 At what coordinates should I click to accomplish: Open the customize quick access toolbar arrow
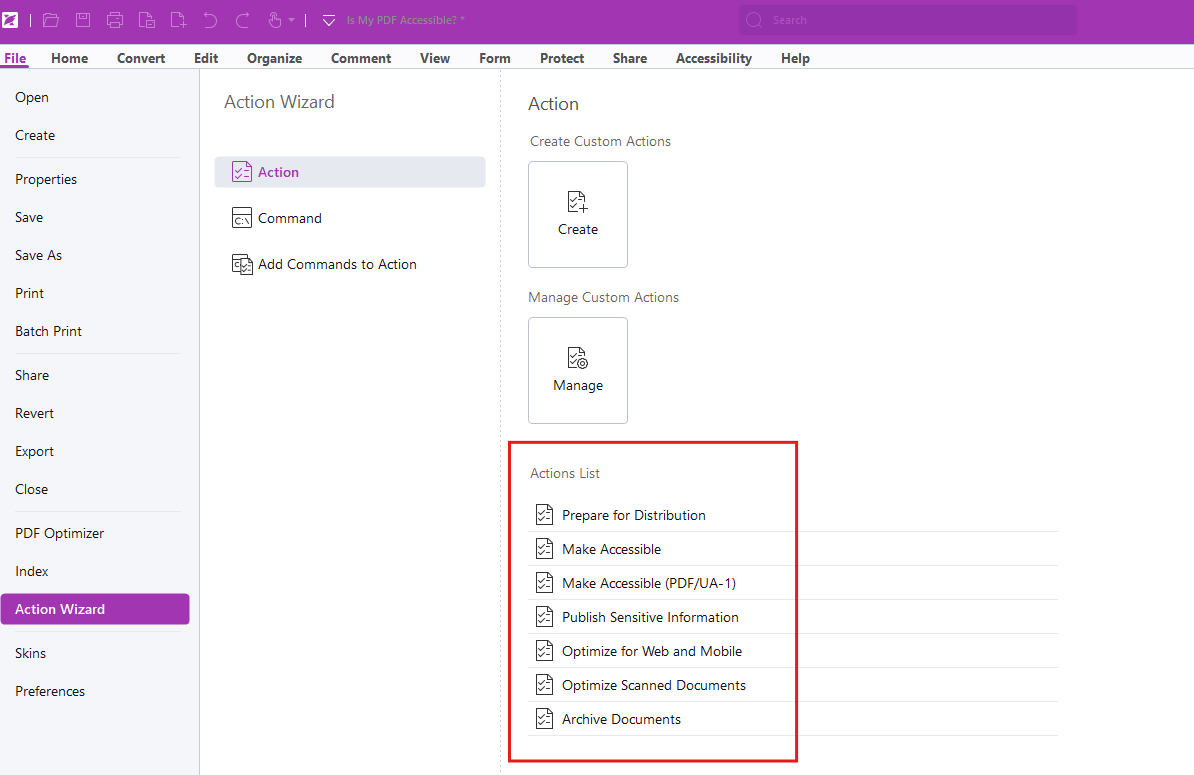[x=329, y=21]
